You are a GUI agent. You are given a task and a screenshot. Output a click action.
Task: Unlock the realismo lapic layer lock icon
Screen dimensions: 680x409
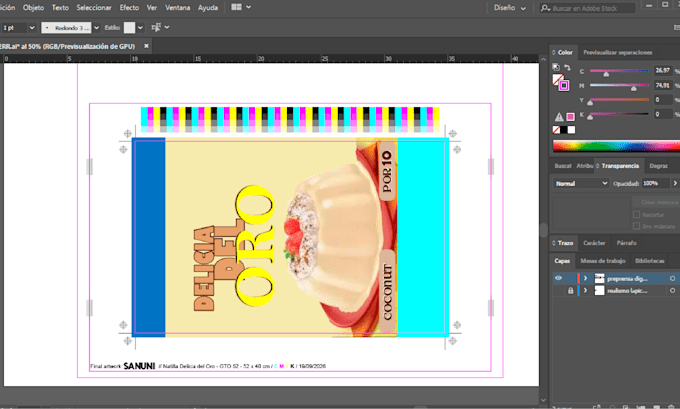click(571, 291)
